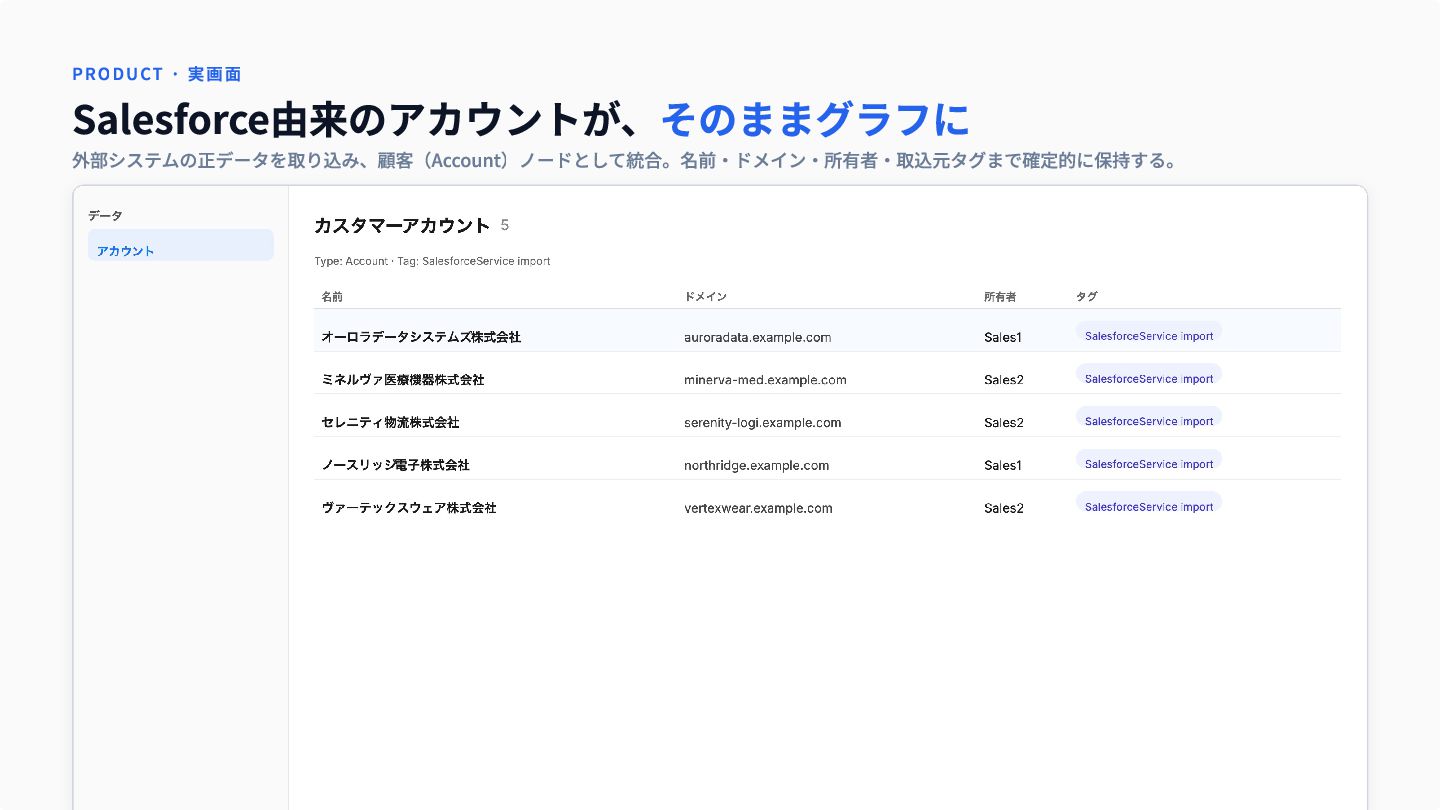Click the Sales1 owner in the オーロラデータシステムズ row
The width and height of the screenshot is (1440, 810).
click(1003, 337)
